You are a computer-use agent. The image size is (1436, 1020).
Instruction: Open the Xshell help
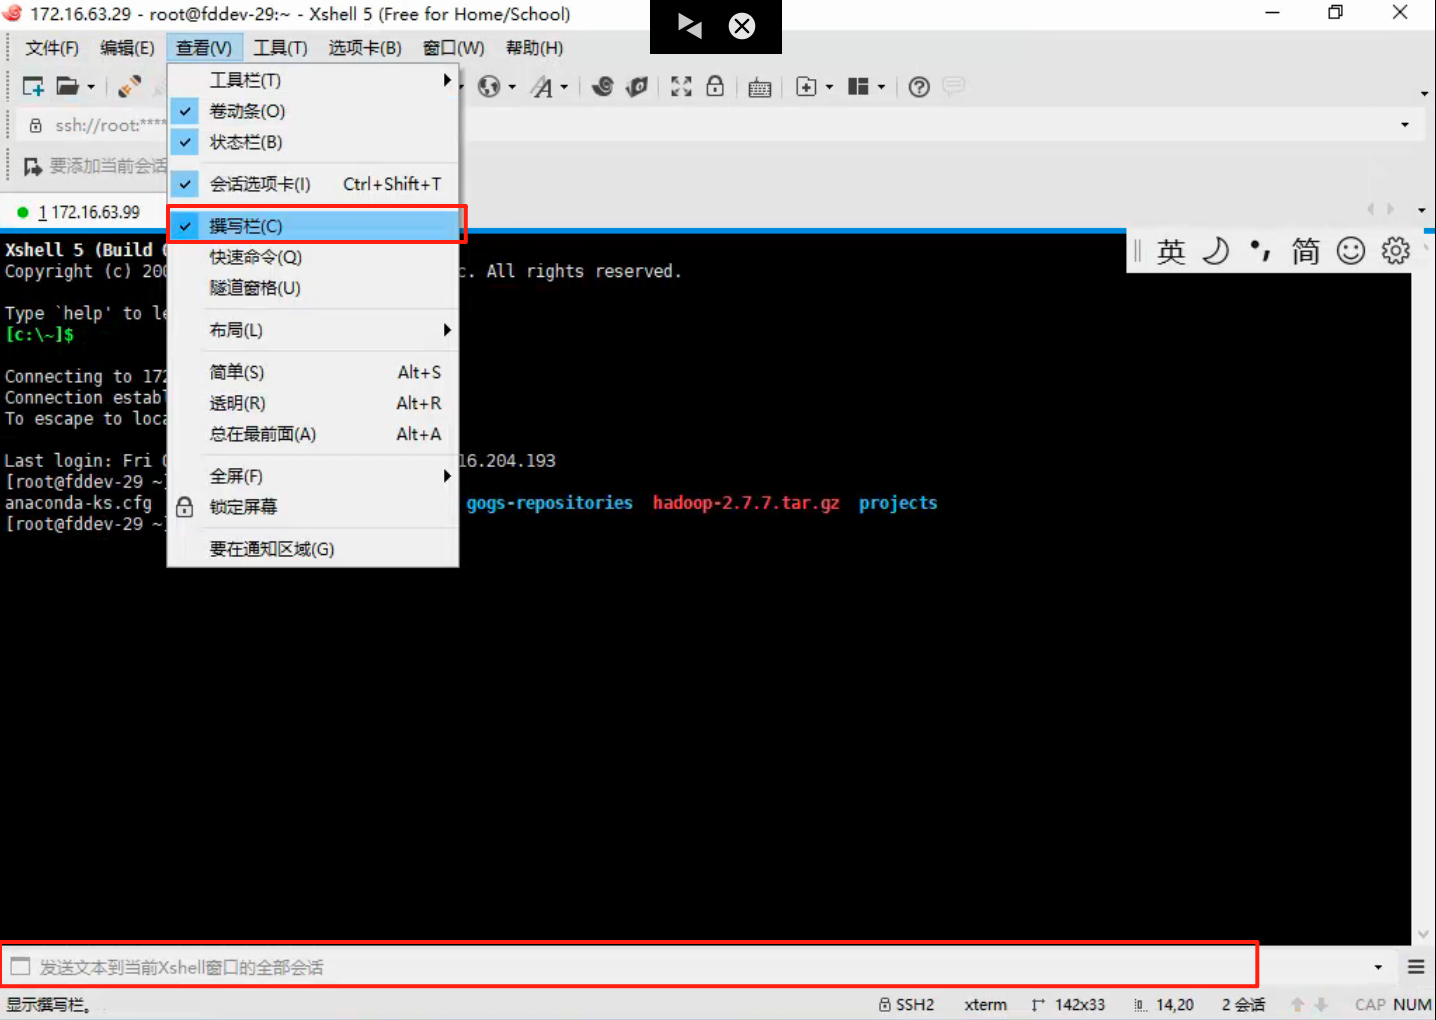coord(918,87)
